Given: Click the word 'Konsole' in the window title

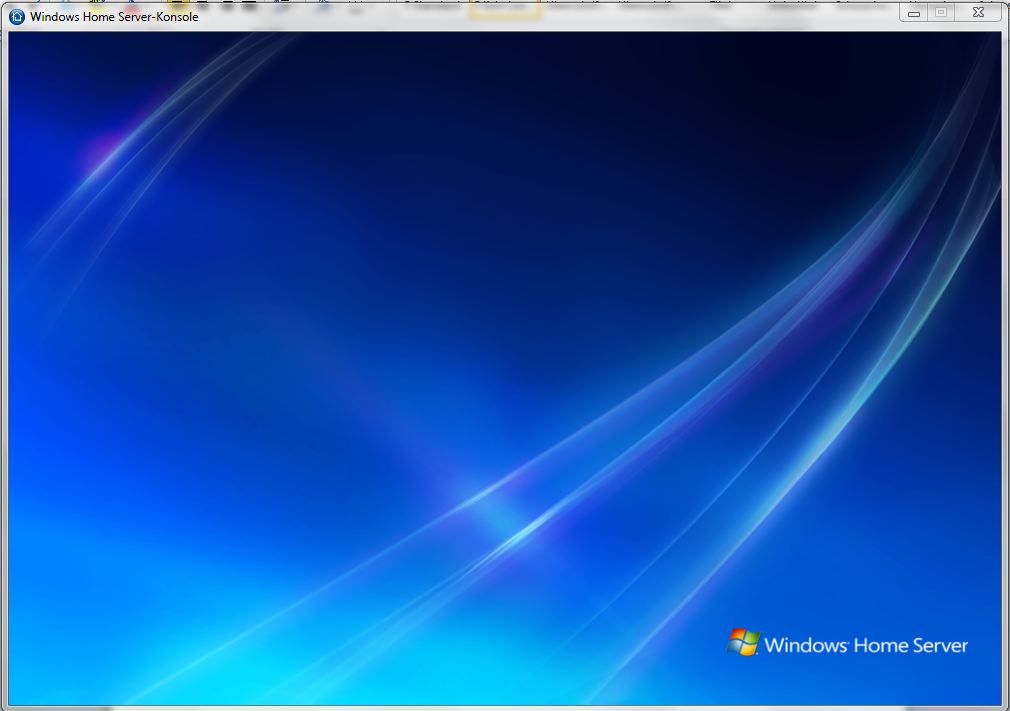Looking at the screenshot, I should point(175,16).
